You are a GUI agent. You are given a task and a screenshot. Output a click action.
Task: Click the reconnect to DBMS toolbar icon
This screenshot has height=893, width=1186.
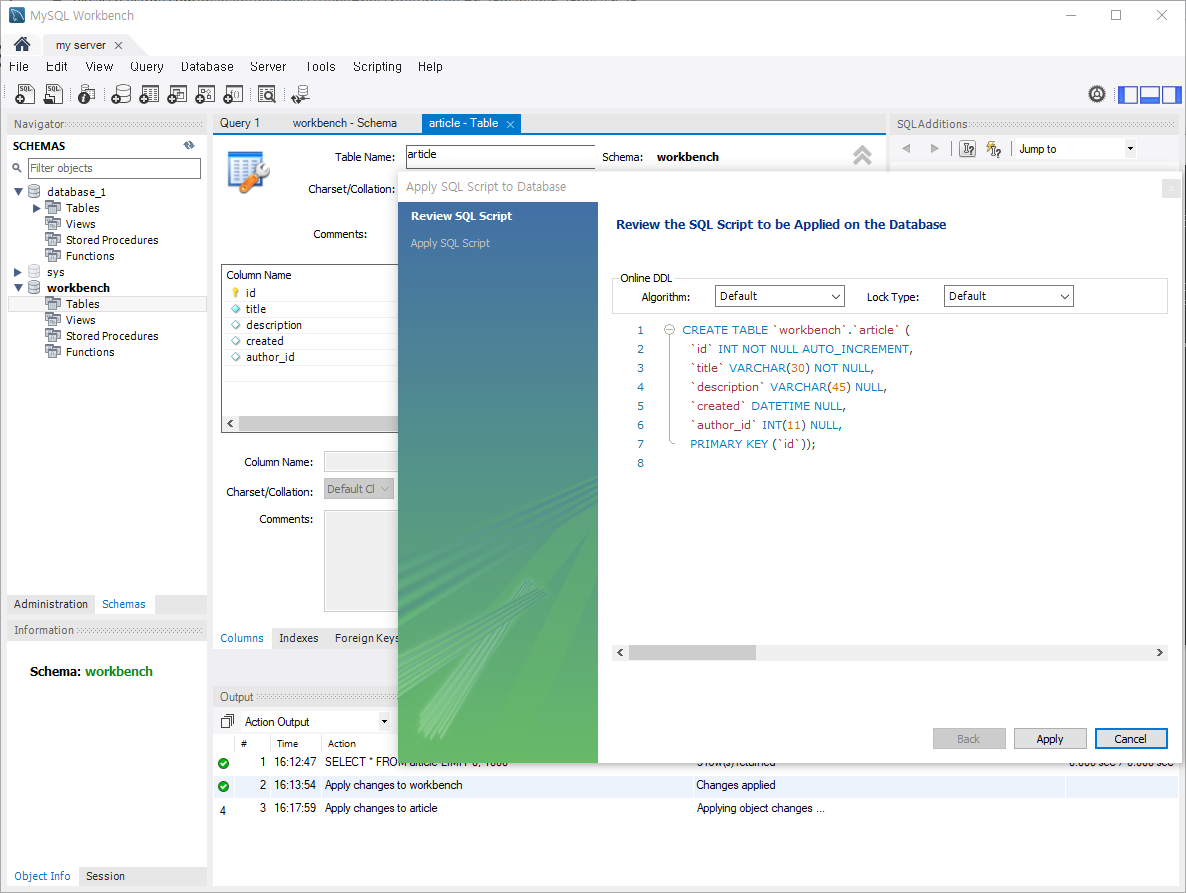pos(300,94)
